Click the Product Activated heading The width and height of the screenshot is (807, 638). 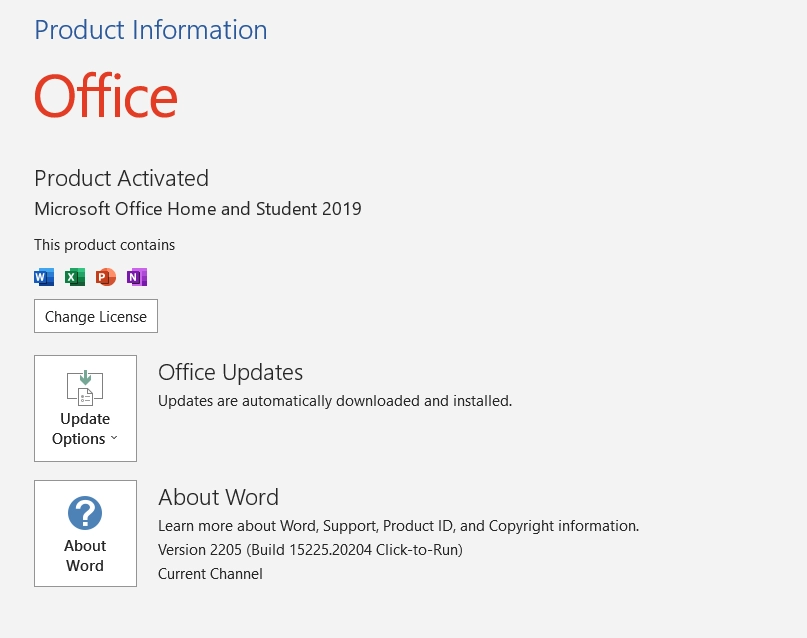[121, 179]
